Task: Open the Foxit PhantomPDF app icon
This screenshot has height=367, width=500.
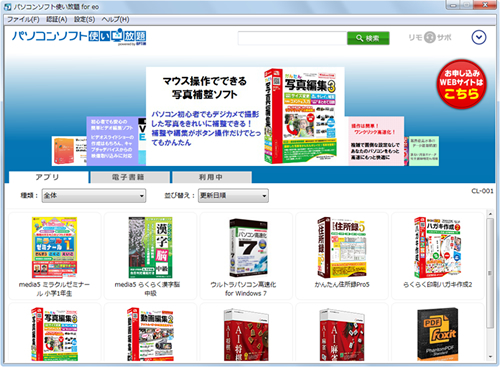Action: (x=438, y=334)
